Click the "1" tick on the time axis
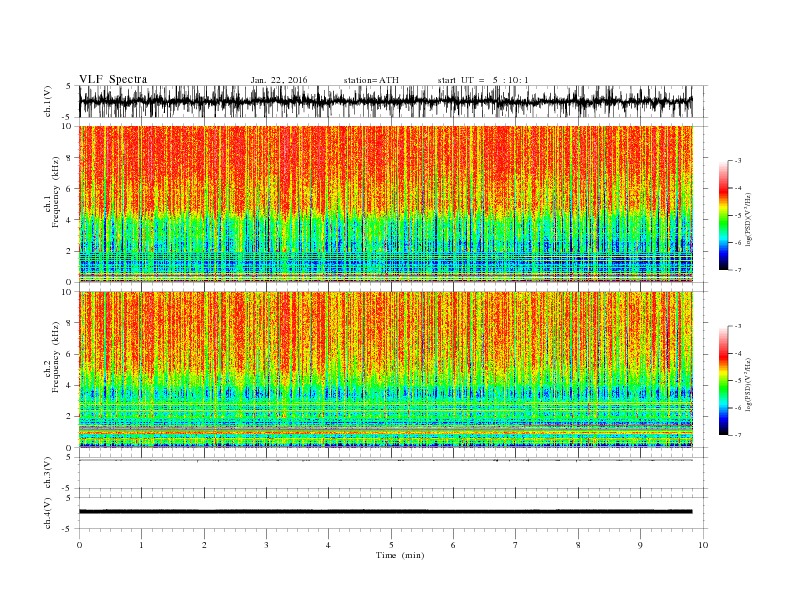This screenshot has height=612, width=792. tap(141, 545)
